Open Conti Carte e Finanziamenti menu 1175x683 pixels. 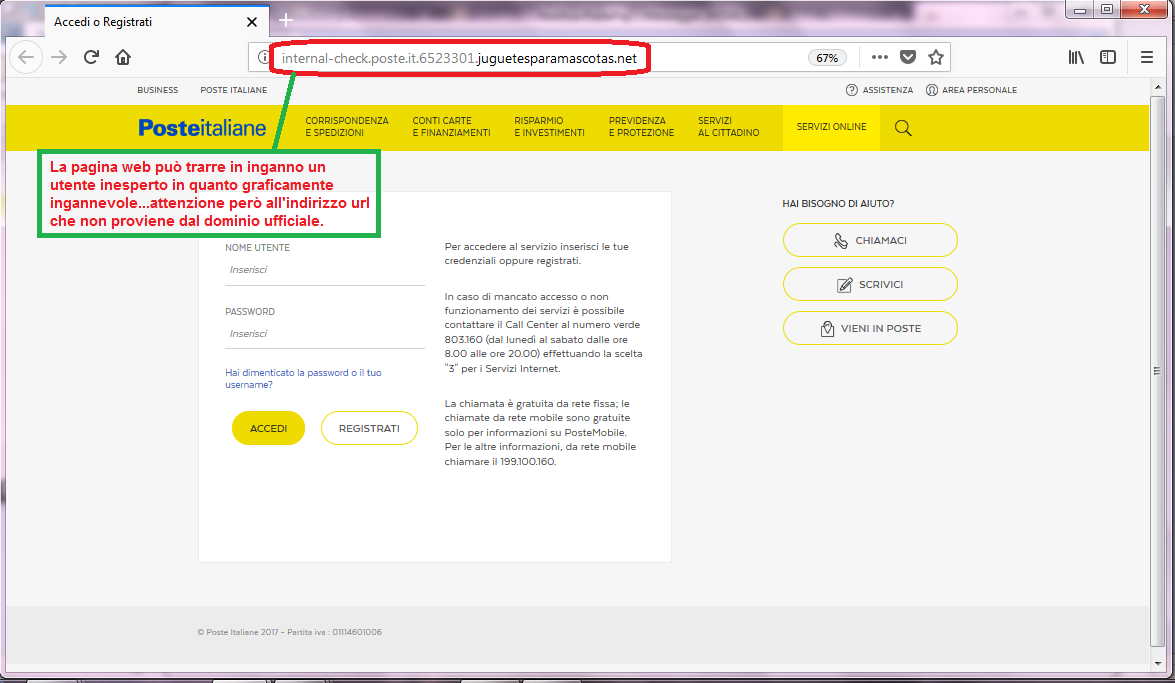451,127
